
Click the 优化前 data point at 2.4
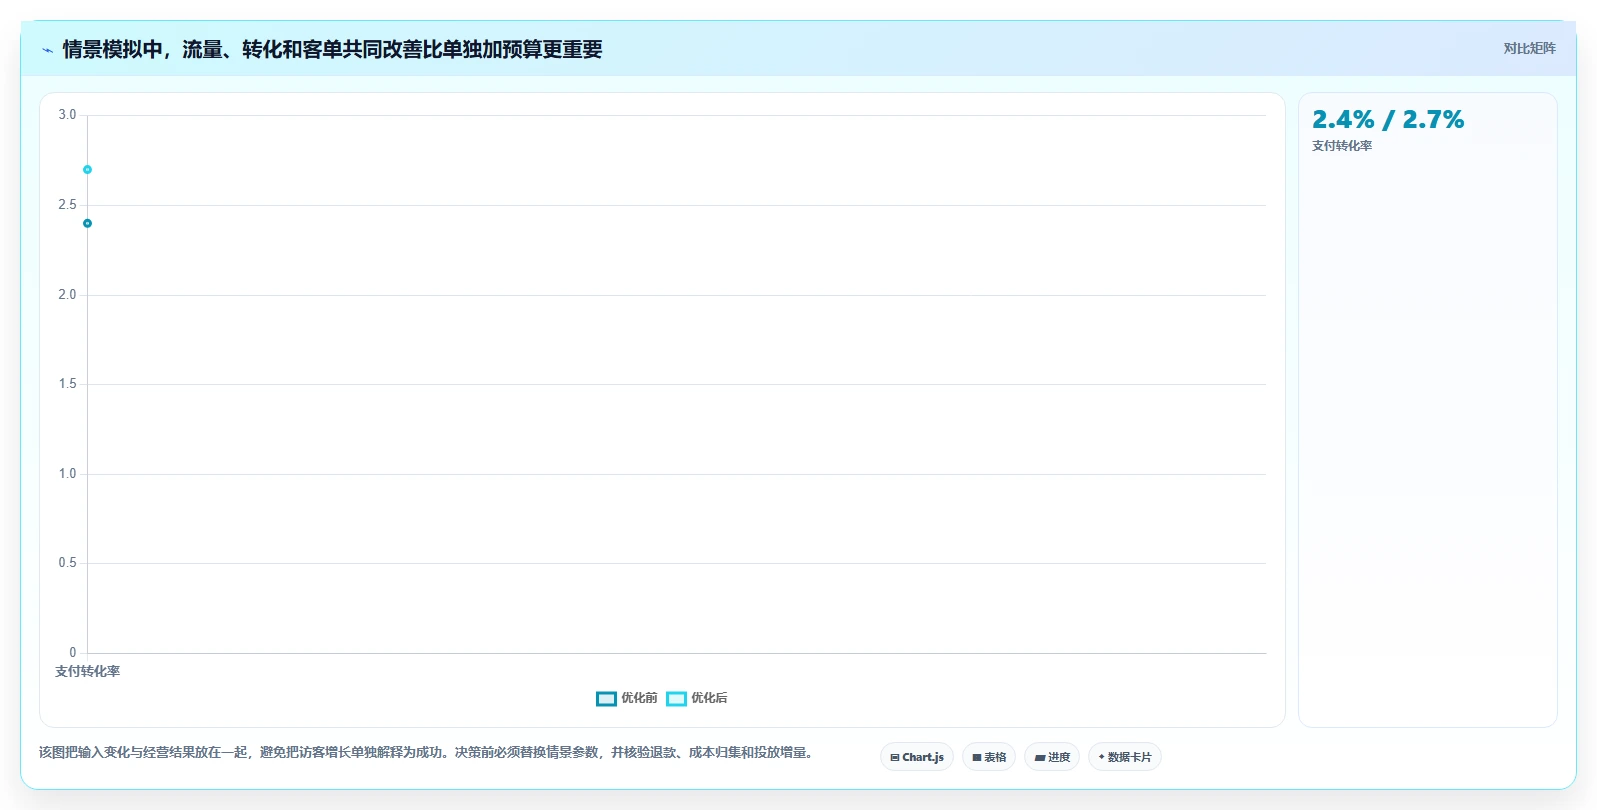click(87, 223)
